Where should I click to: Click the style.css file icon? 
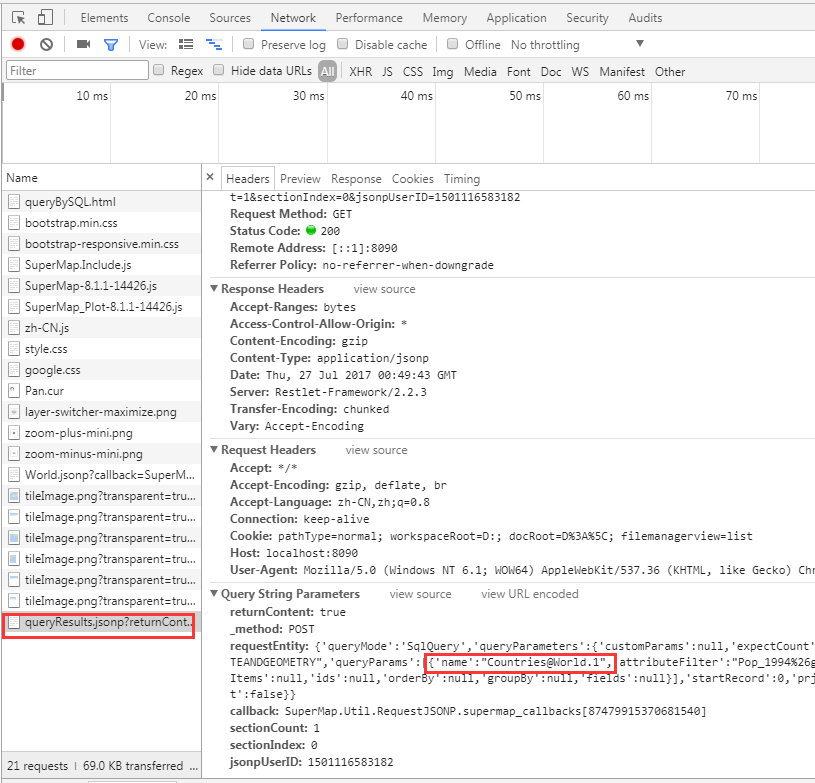coord(14,349)
